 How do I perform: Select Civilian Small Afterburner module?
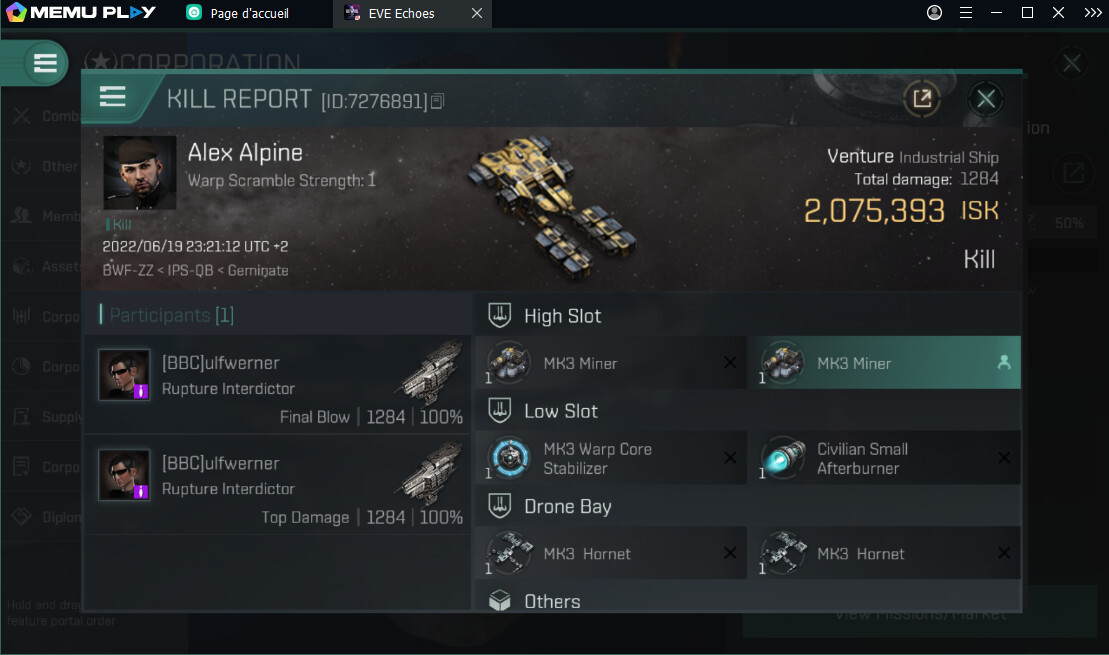click(884, 458)
